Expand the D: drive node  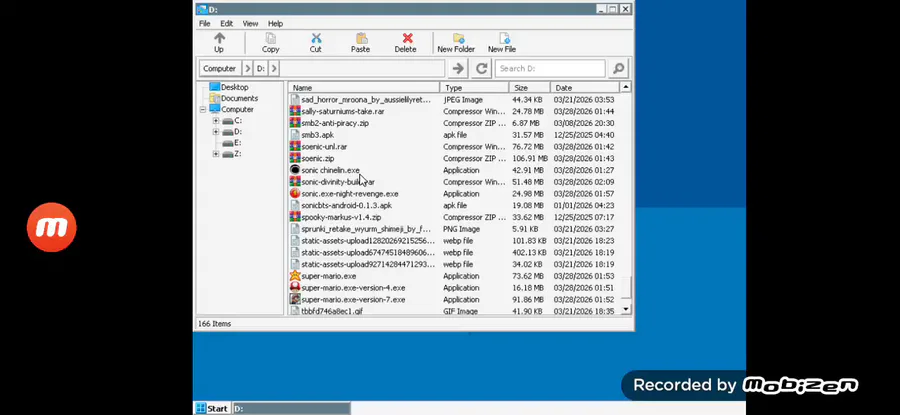click(216, 131)
